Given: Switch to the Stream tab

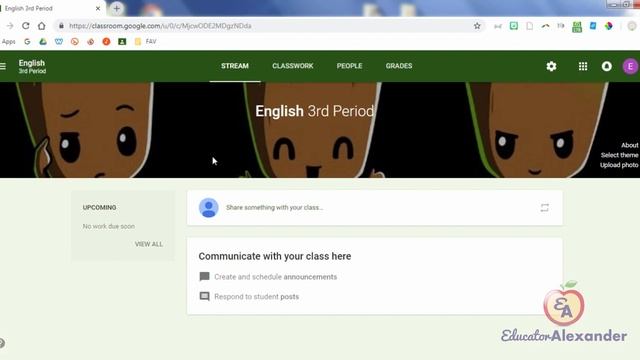Looking at the screenshot, I should point(235,66).
